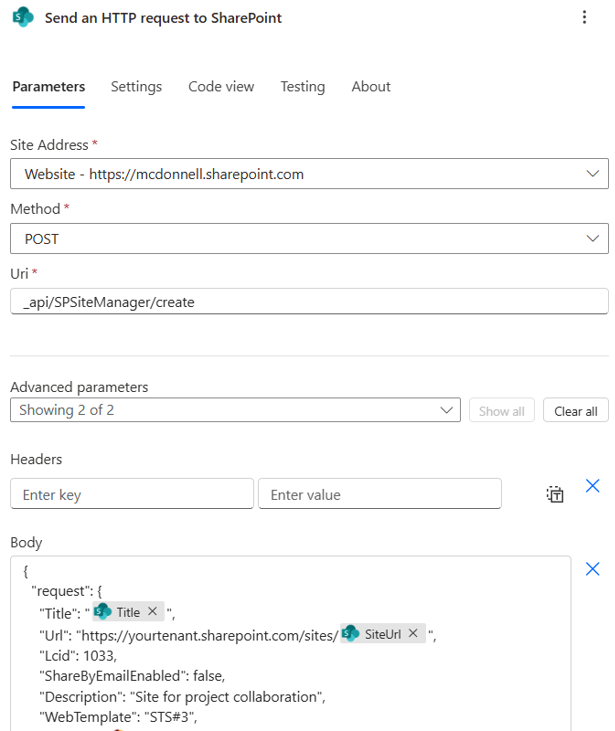Switch to the Settings tab
The width and height of the screenshot is (615, 731).
[136, 87]
